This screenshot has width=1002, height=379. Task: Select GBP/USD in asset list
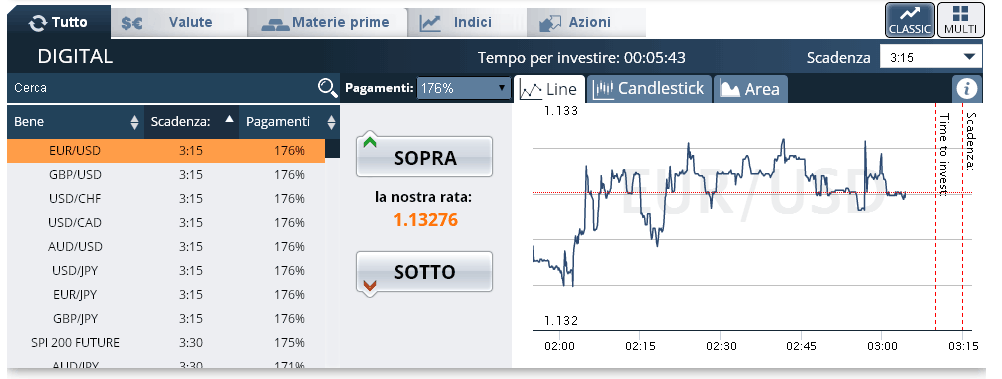(x=166, y=174)
